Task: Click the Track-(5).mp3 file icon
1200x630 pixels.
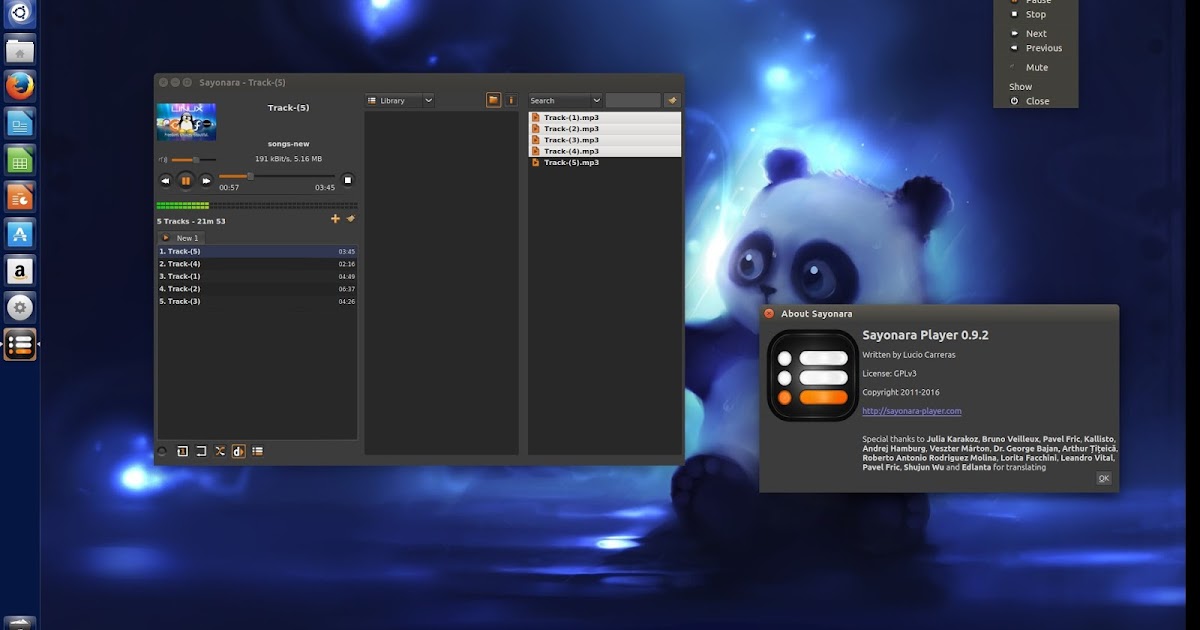Action: pyautogui.click(x=535, y=162)
